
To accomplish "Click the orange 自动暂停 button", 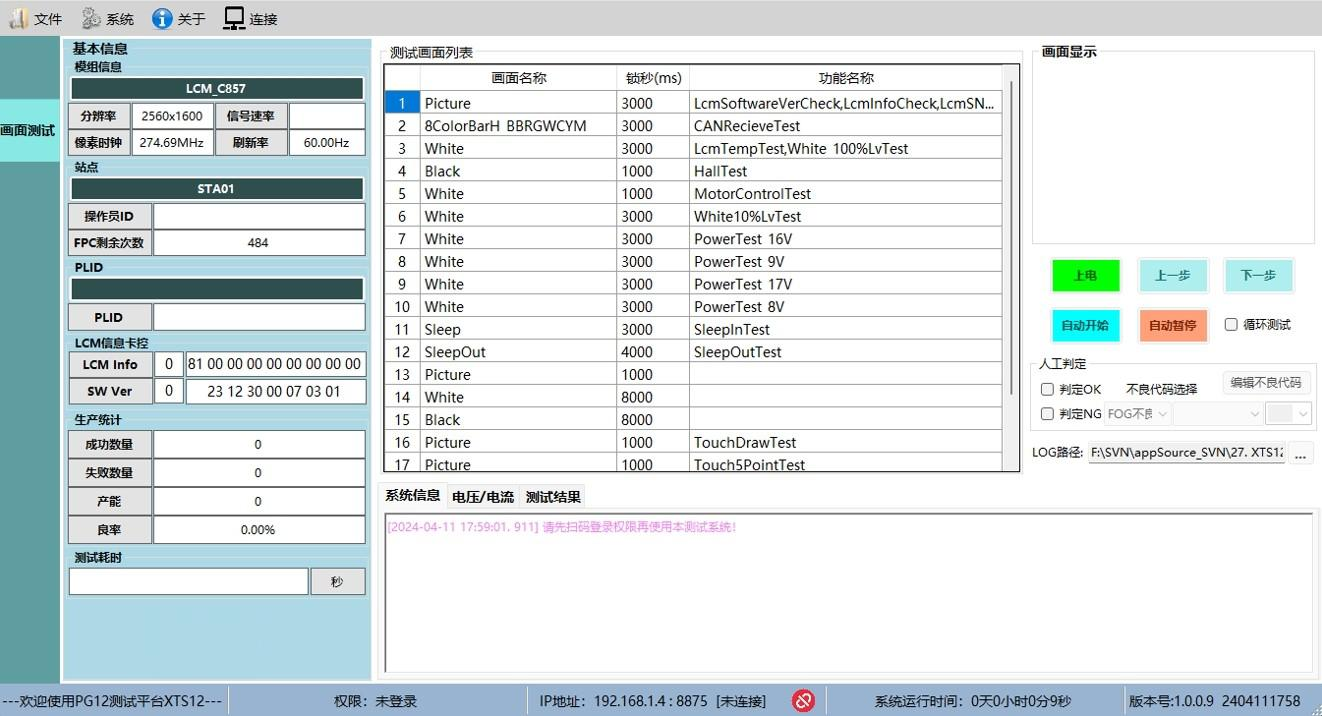I will (1172, 325).
